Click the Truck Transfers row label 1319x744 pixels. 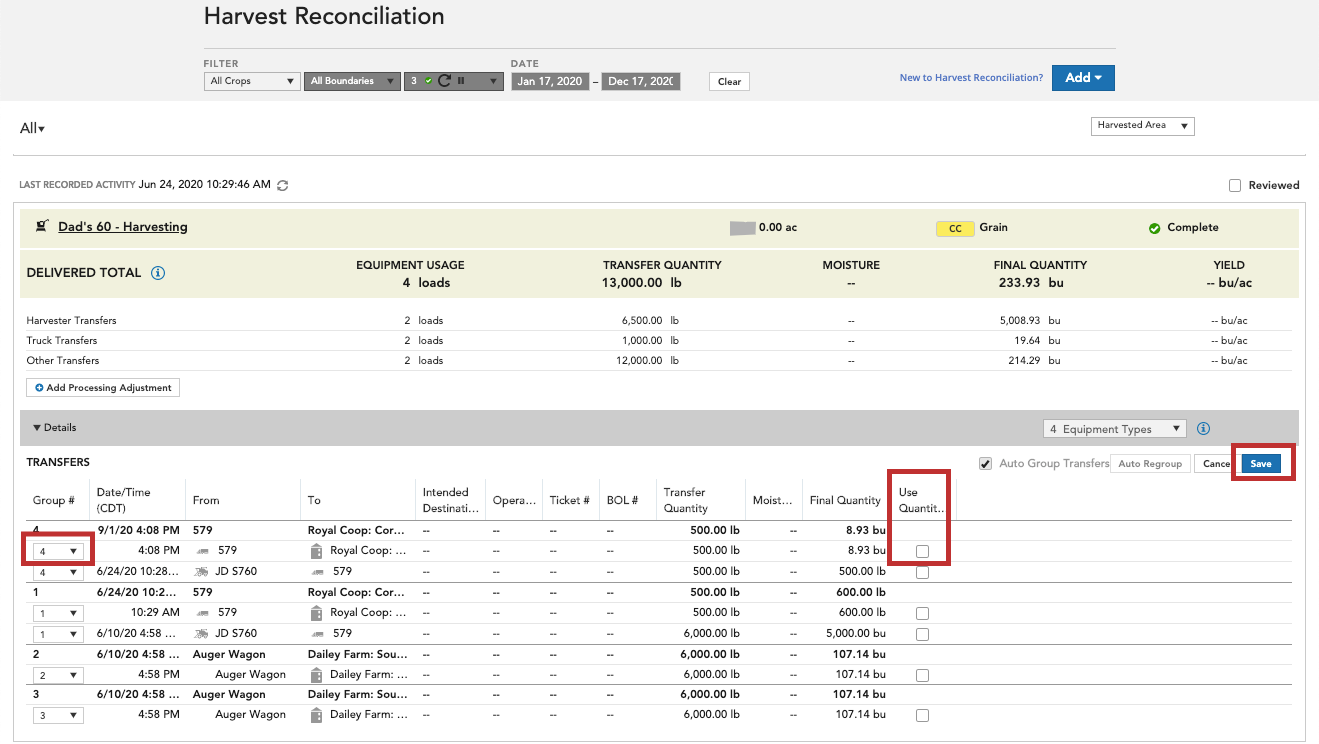[x=62, y=341]
